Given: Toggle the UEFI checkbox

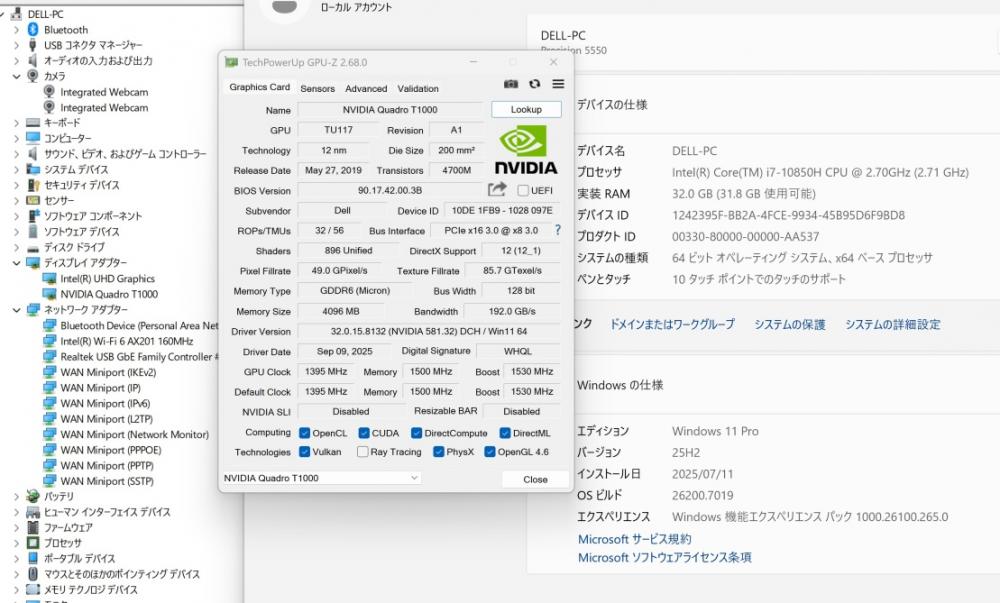Looking at the screenshot, I should [x=524, y=190].
